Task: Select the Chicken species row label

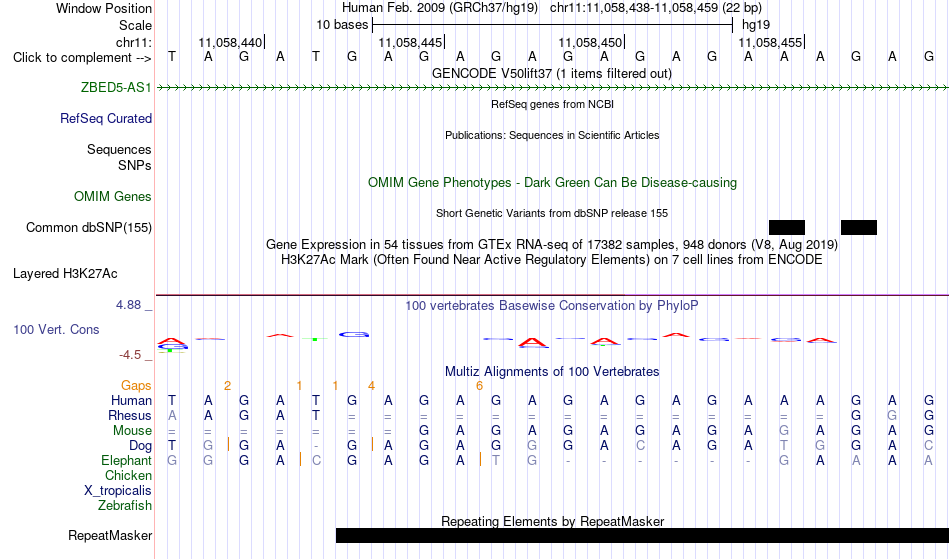Action: point(128,475)
